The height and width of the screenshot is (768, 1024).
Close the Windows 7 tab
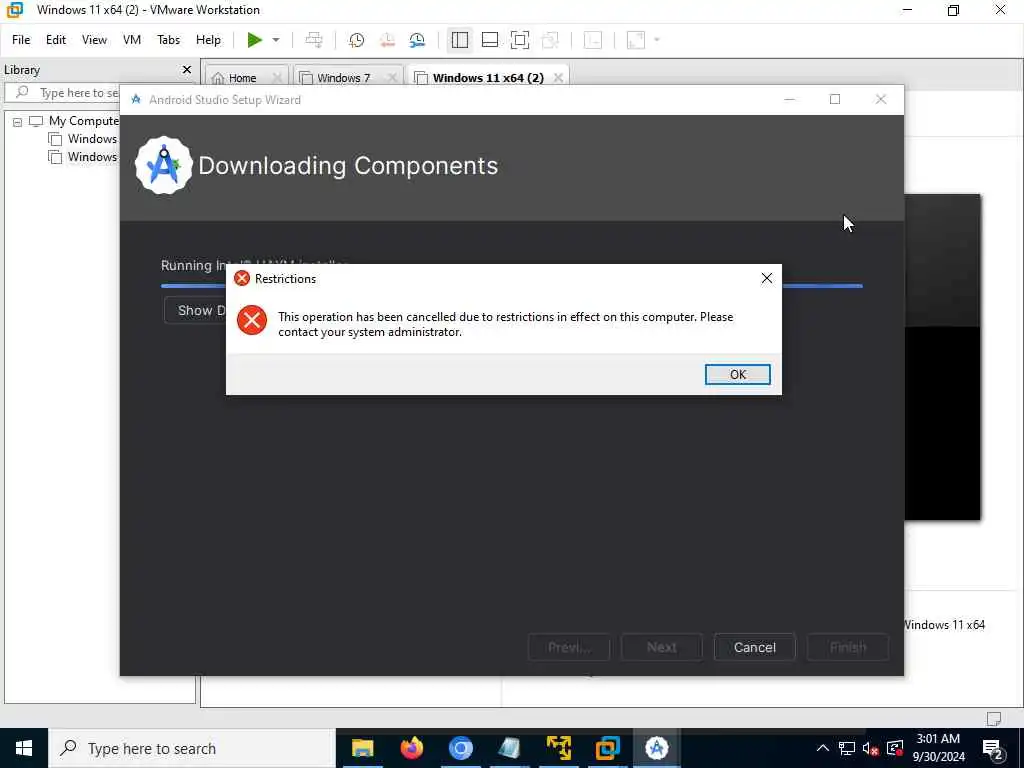(392, 78)
